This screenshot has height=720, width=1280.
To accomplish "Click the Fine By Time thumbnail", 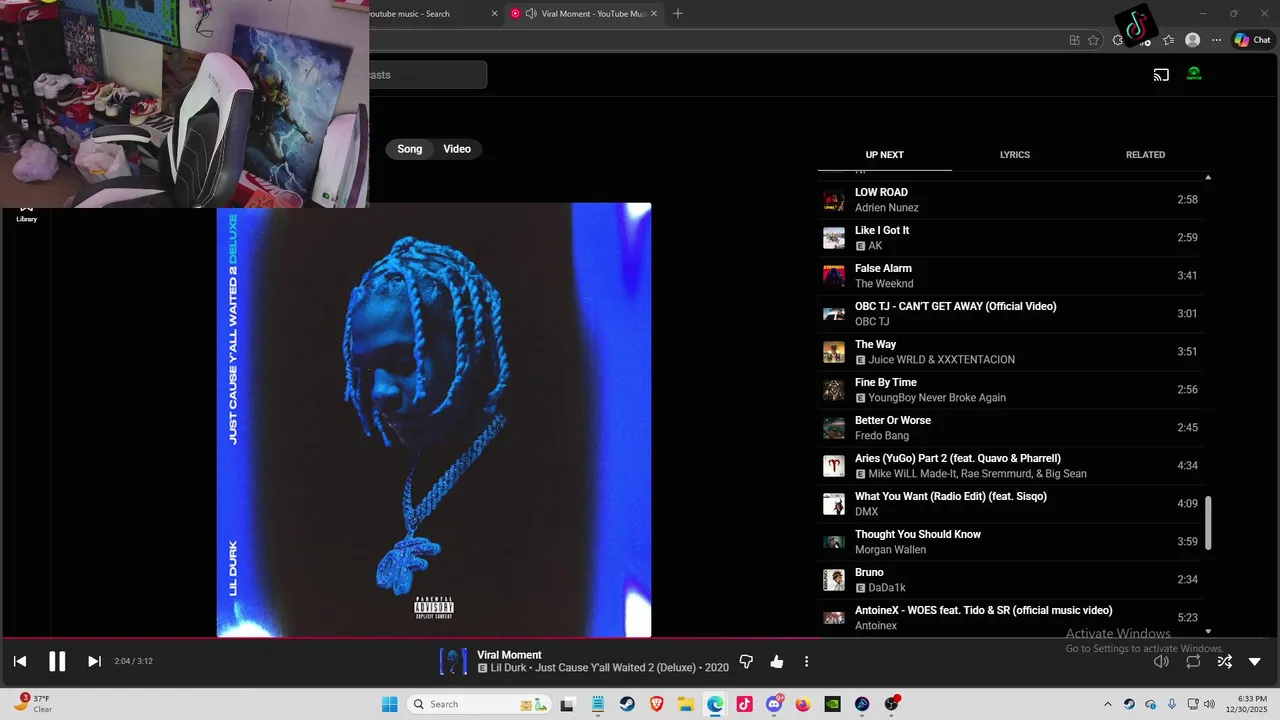I will pos(833,390).
